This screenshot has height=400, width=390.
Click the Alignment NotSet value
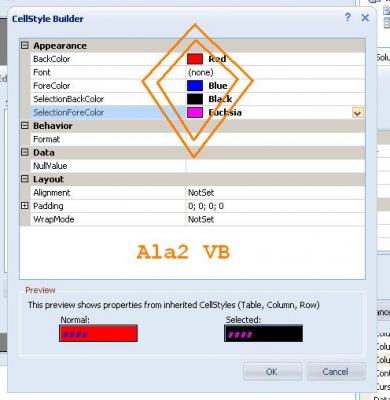click(x=201, y=193)
